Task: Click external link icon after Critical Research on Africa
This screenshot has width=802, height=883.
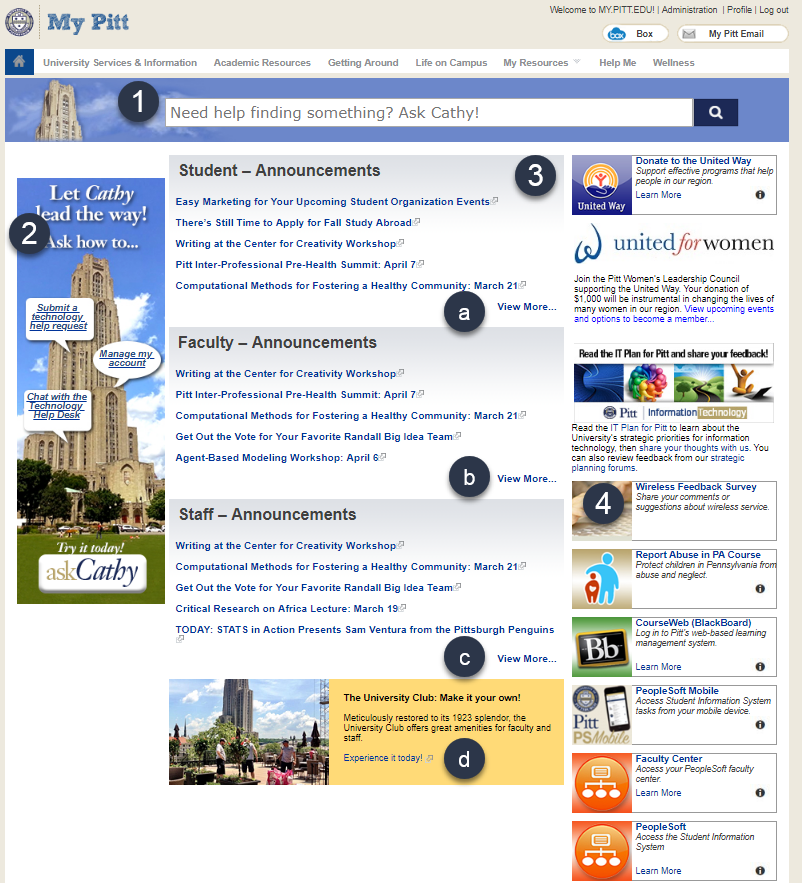Action: [403, 608]
